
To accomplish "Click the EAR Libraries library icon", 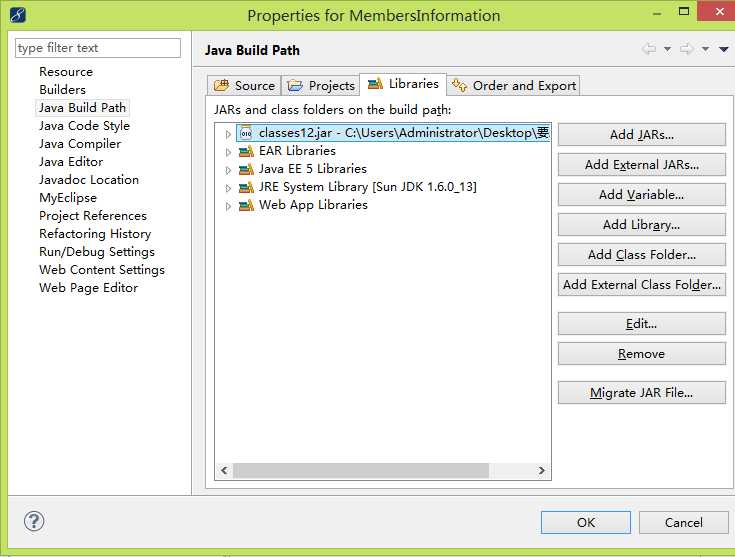I will (x=246, y=151).
